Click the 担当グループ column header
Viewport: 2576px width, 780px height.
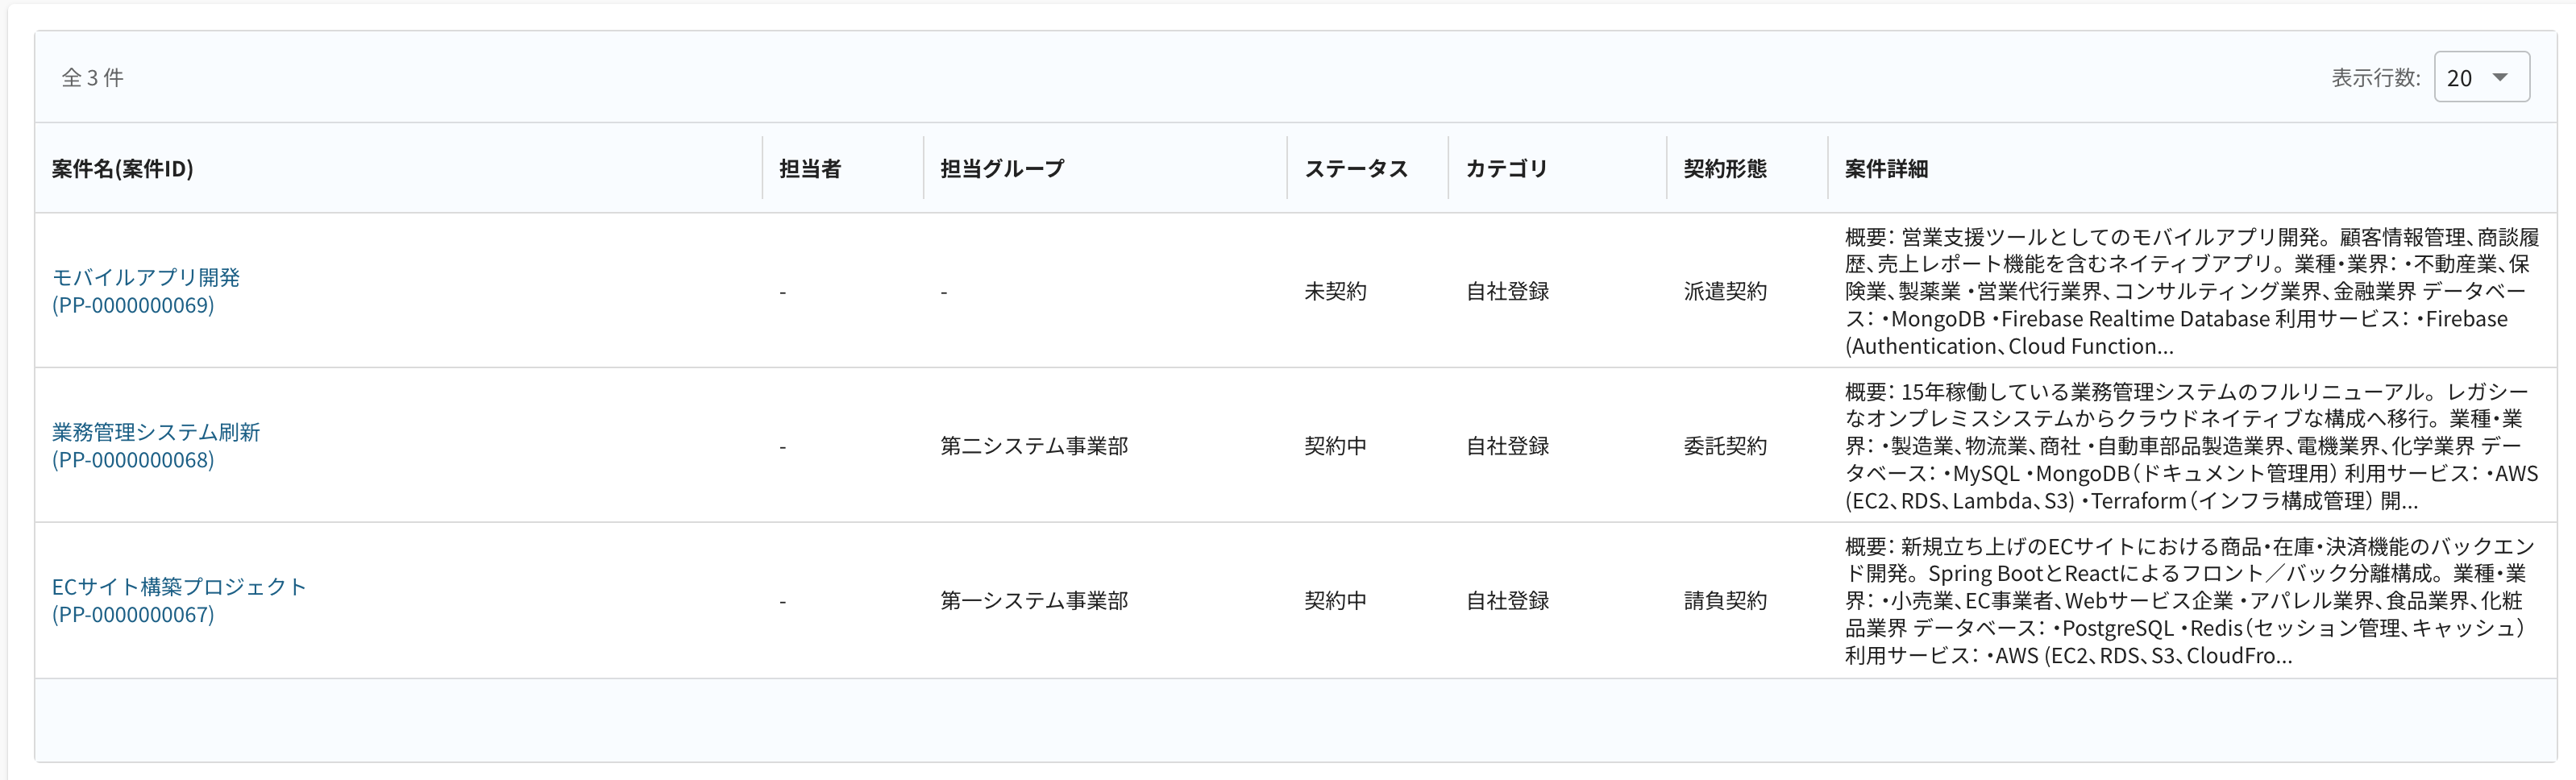(x=1002, y=168)
